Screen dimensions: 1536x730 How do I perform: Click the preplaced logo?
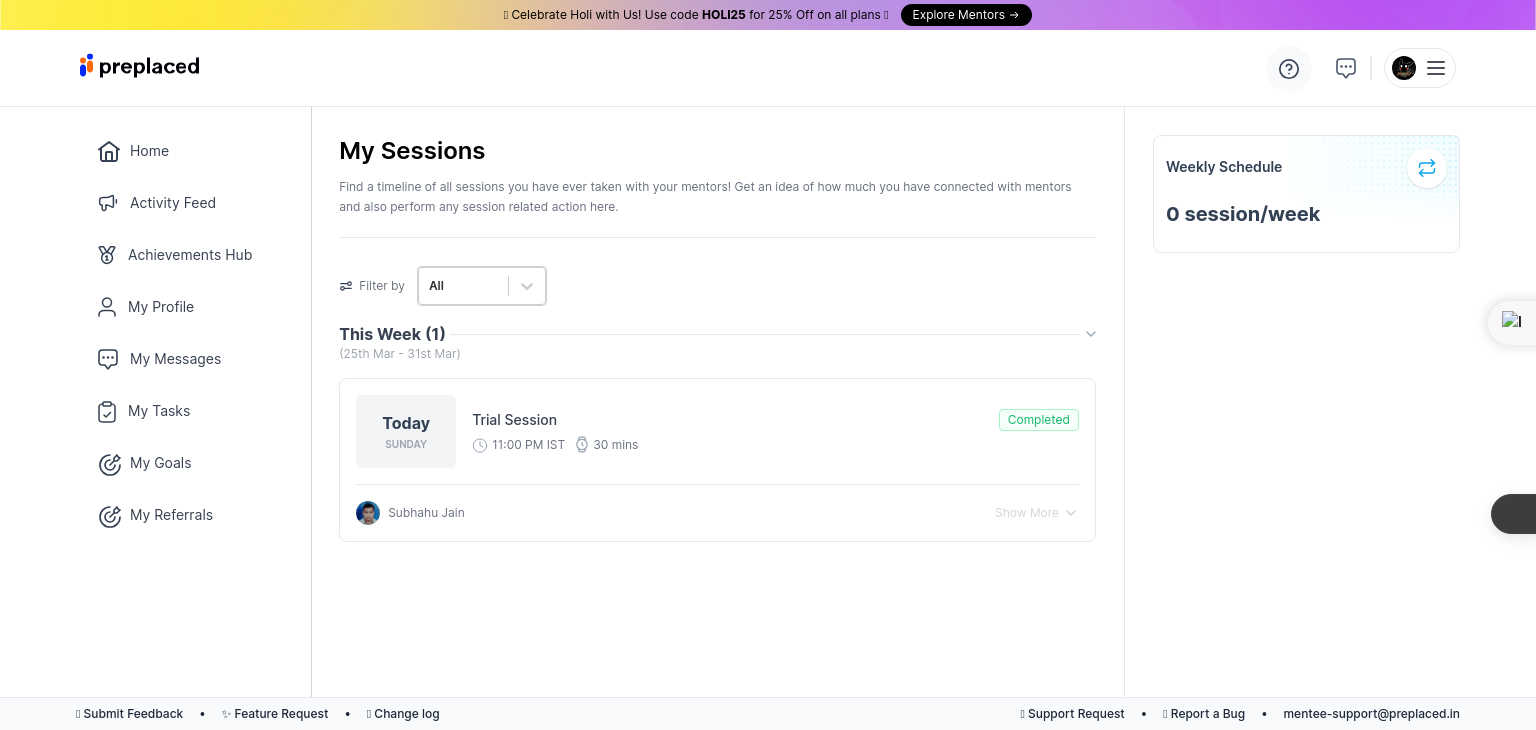(x=140, y=67)
